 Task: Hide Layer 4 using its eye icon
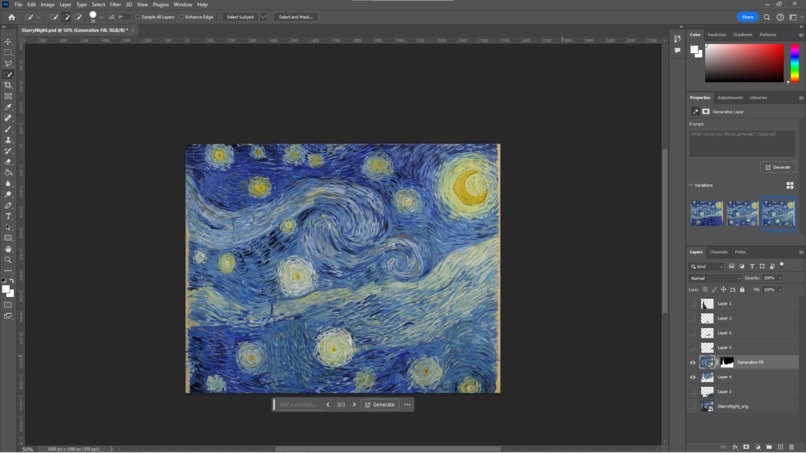pos(692,377)
